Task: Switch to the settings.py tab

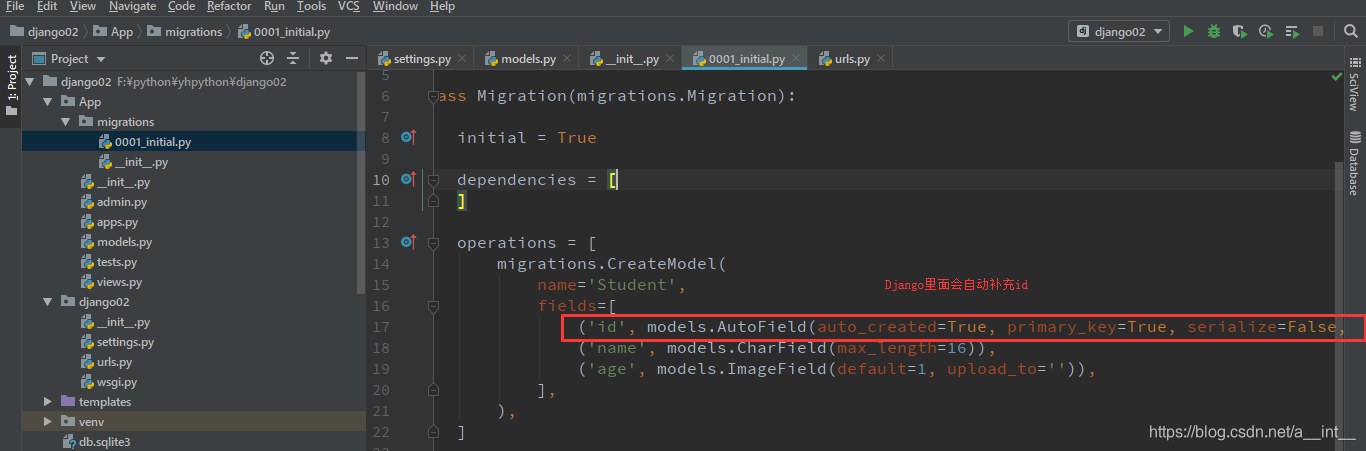Action: (421, 59)
